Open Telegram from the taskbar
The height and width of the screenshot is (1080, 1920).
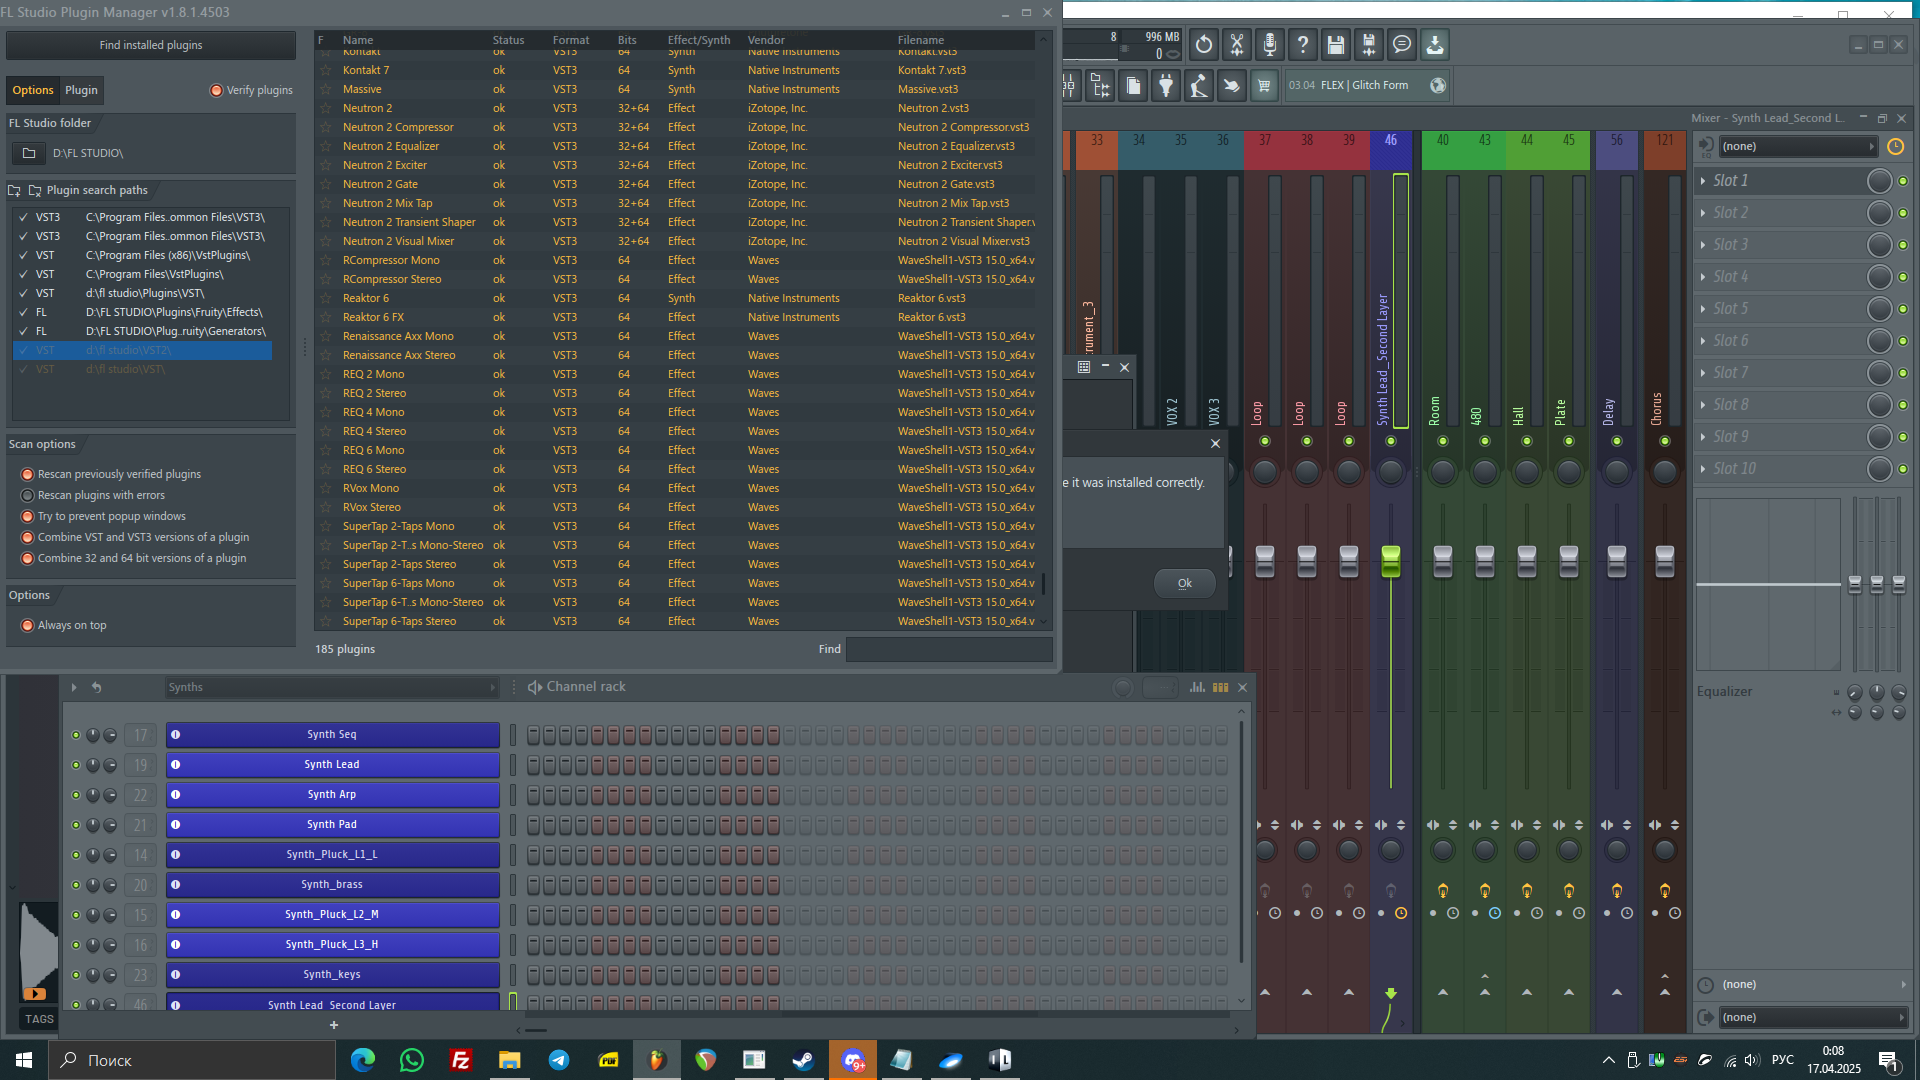(x=559, y=1060)
